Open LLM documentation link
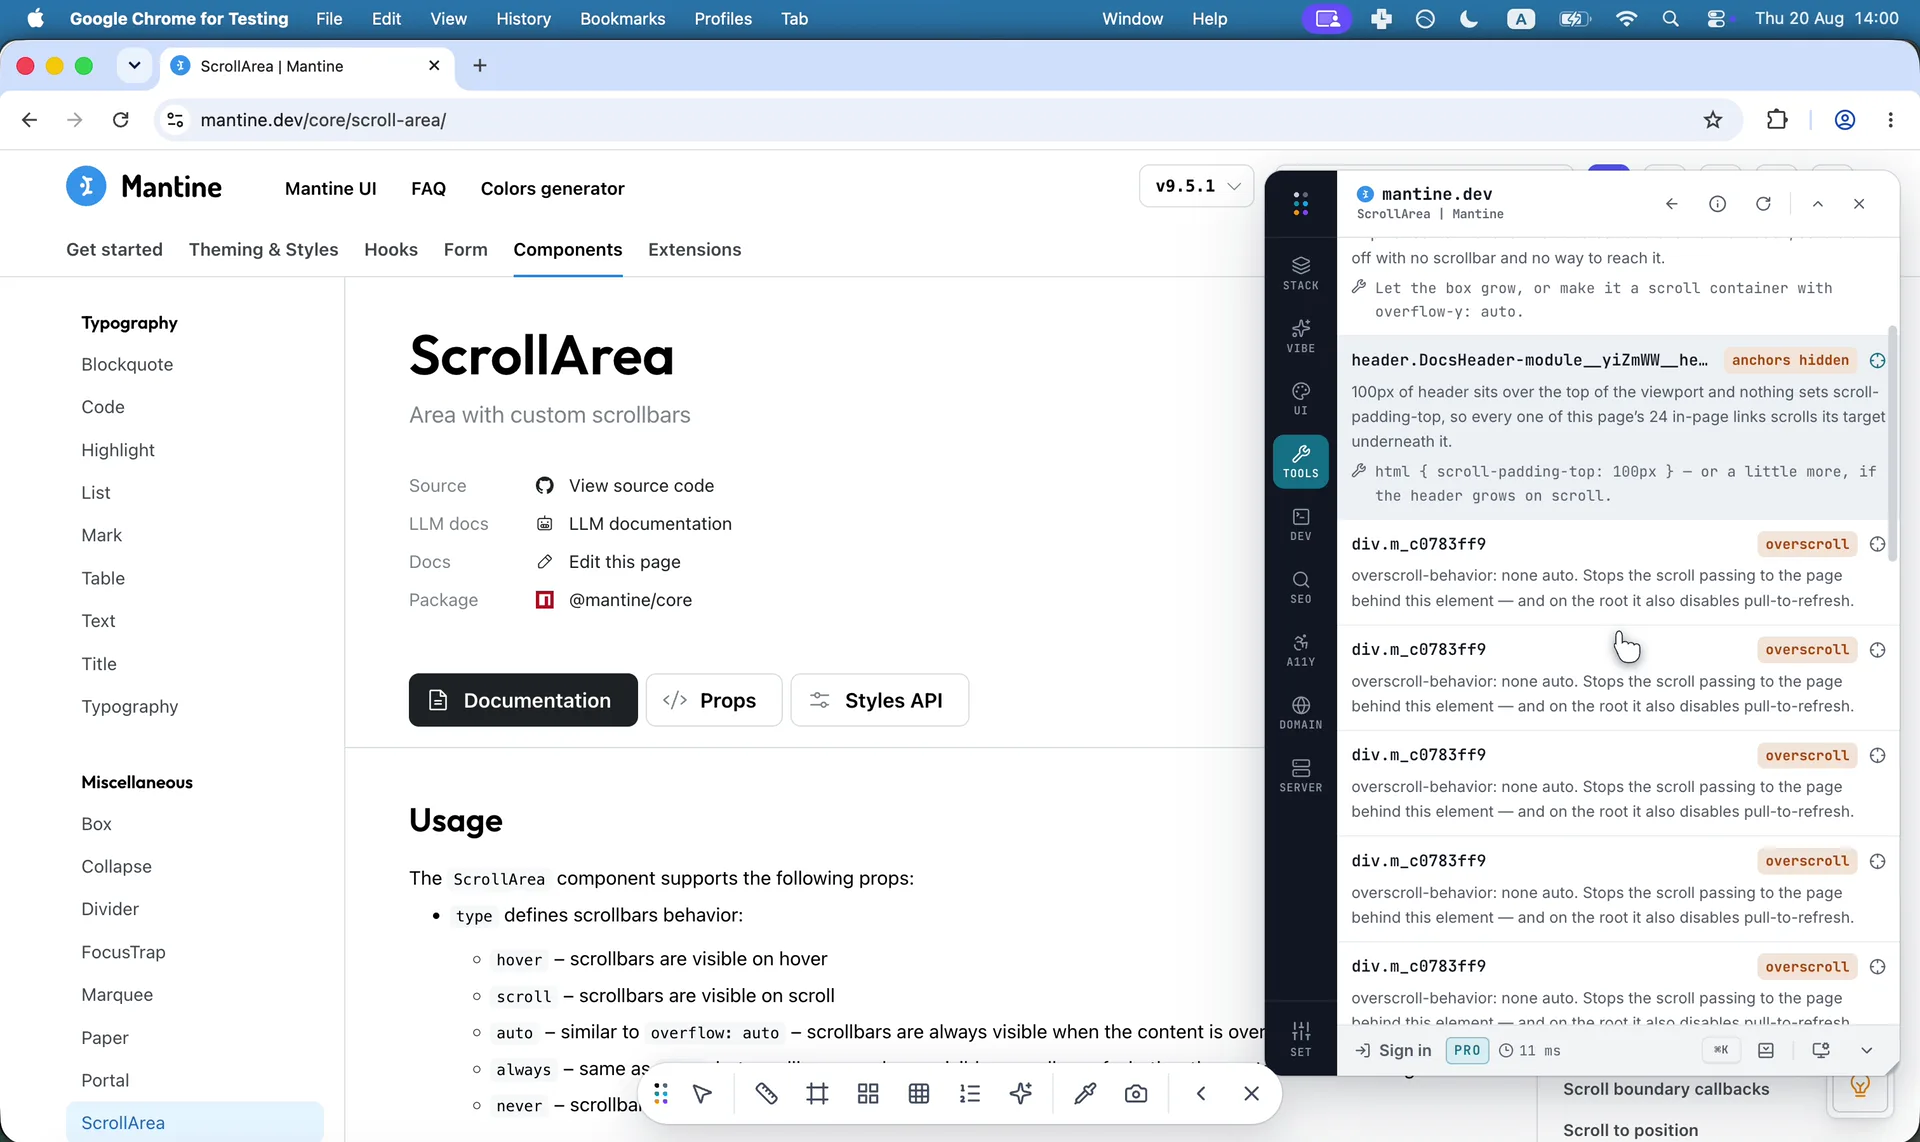 tap(650, 523)
